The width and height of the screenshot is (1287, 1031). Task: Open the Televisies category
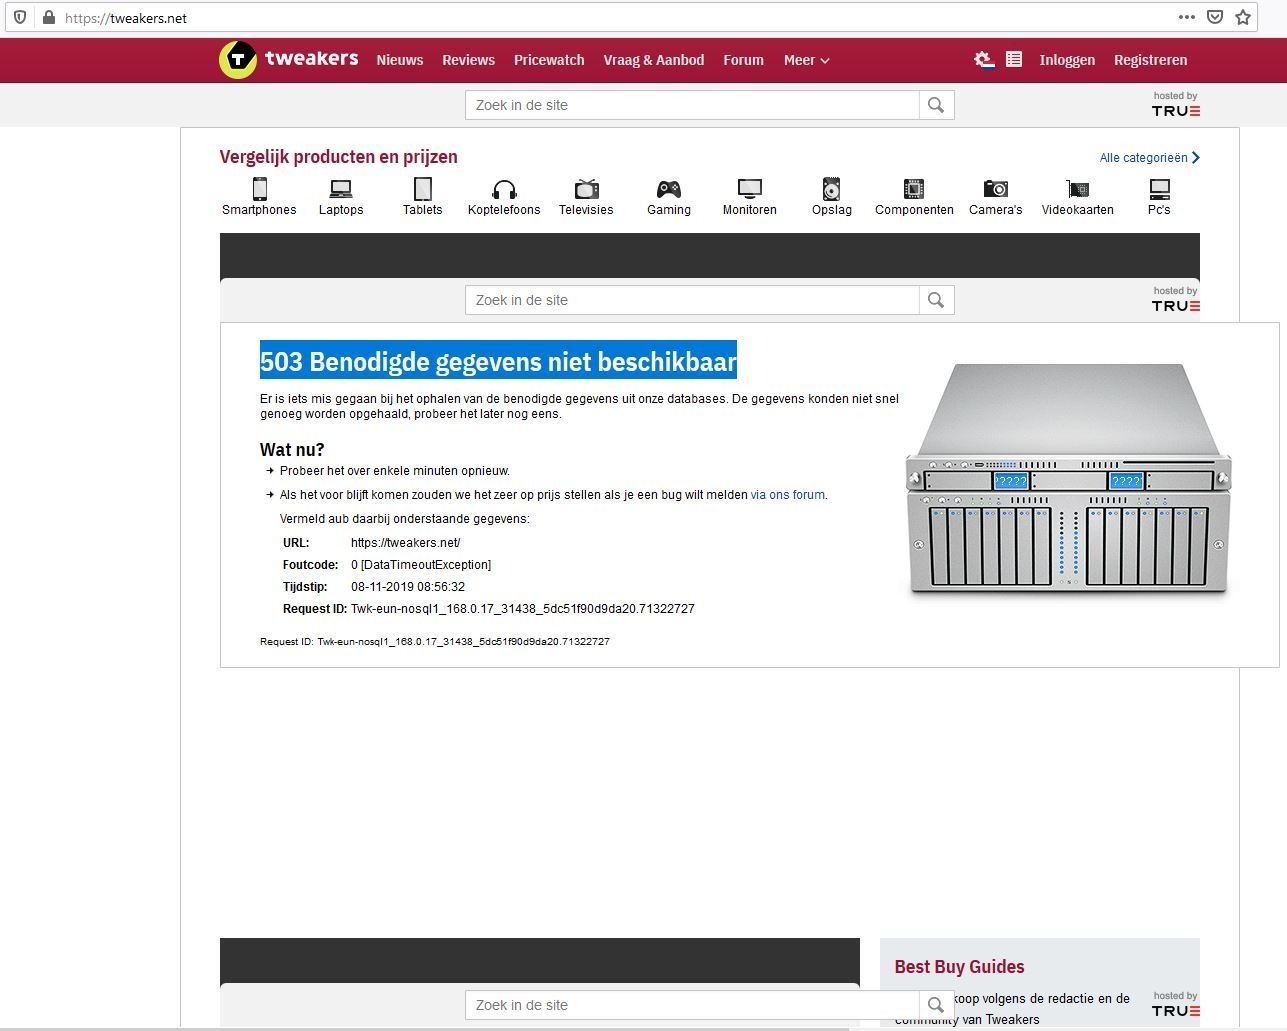point(586,197)
